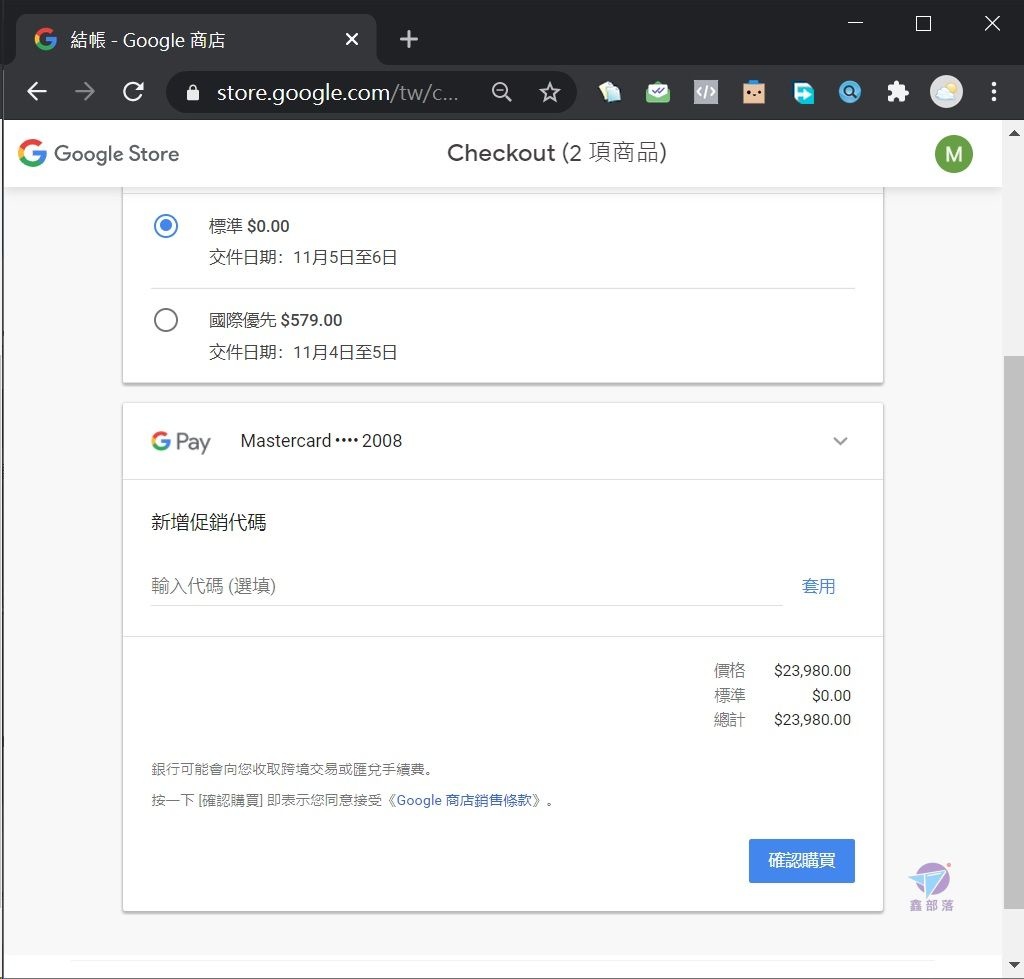Select the 國際優先 $579.00 shipping option
The width and height of the screenshot is (1024, 979).
[x=166, y=320]
